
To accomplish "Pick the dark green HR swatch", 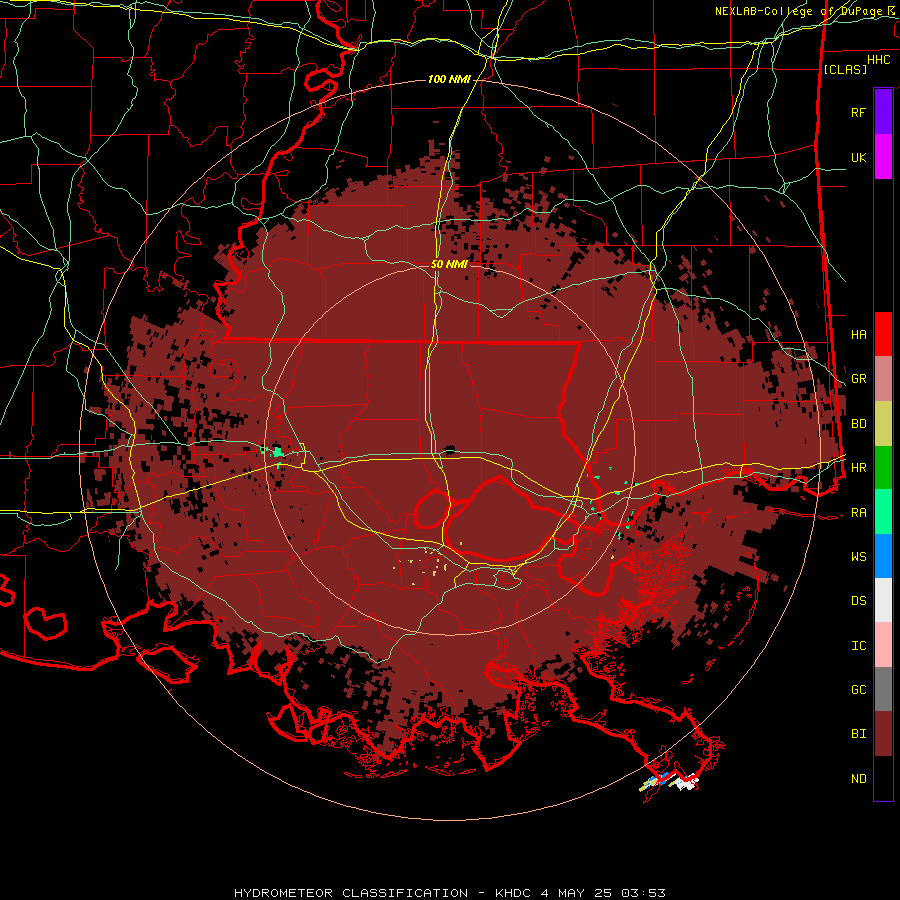I will (x=883, y=468).
